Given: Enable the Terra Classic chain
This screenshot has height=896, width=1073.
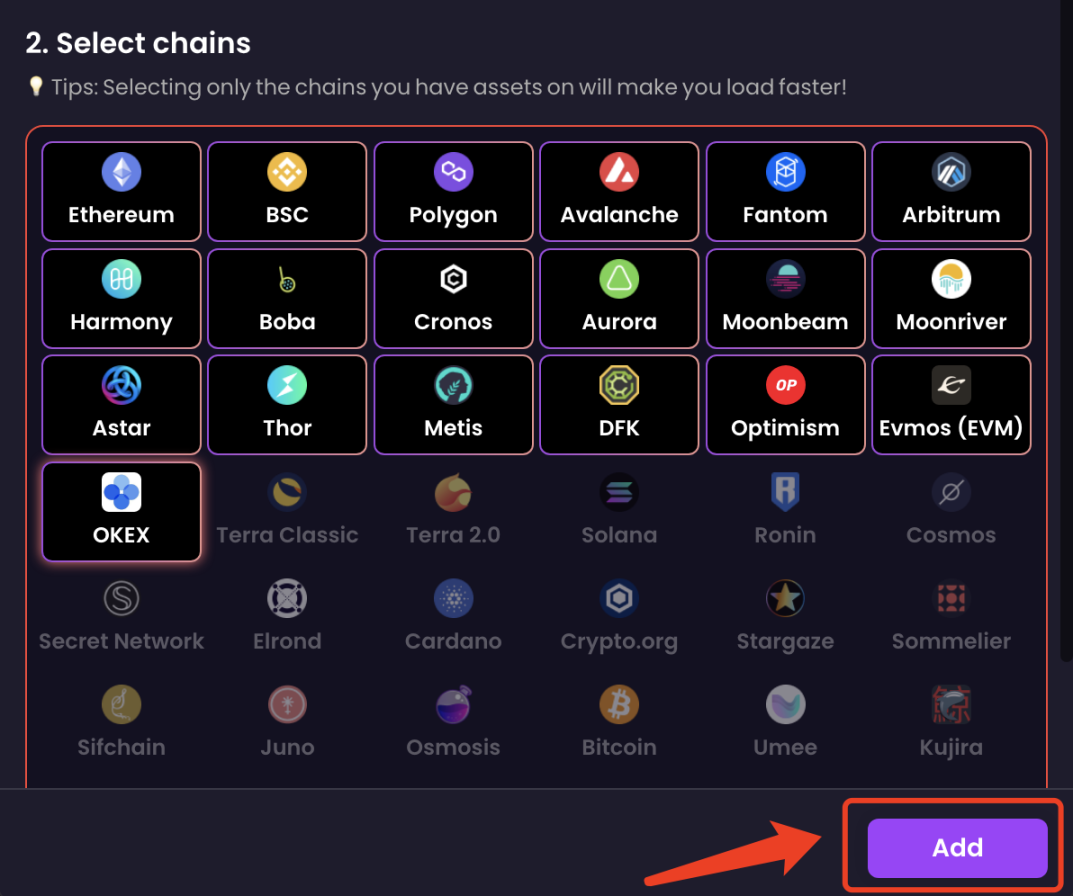Looking at the screenshot, I should pyautogui.click(x=287, y=511).
